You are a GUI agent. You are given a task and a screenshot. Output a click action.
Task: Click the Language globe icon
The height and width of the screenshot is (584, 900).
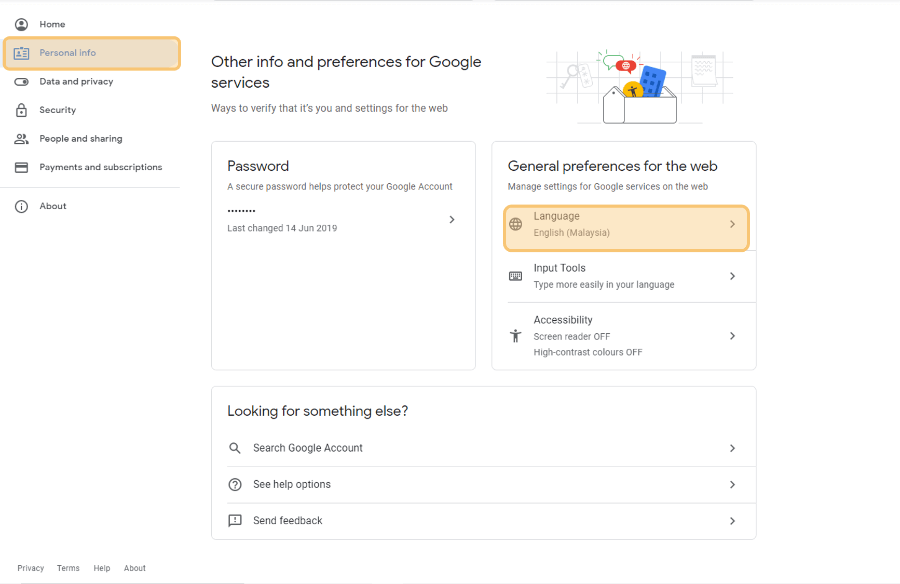(515, 224)
